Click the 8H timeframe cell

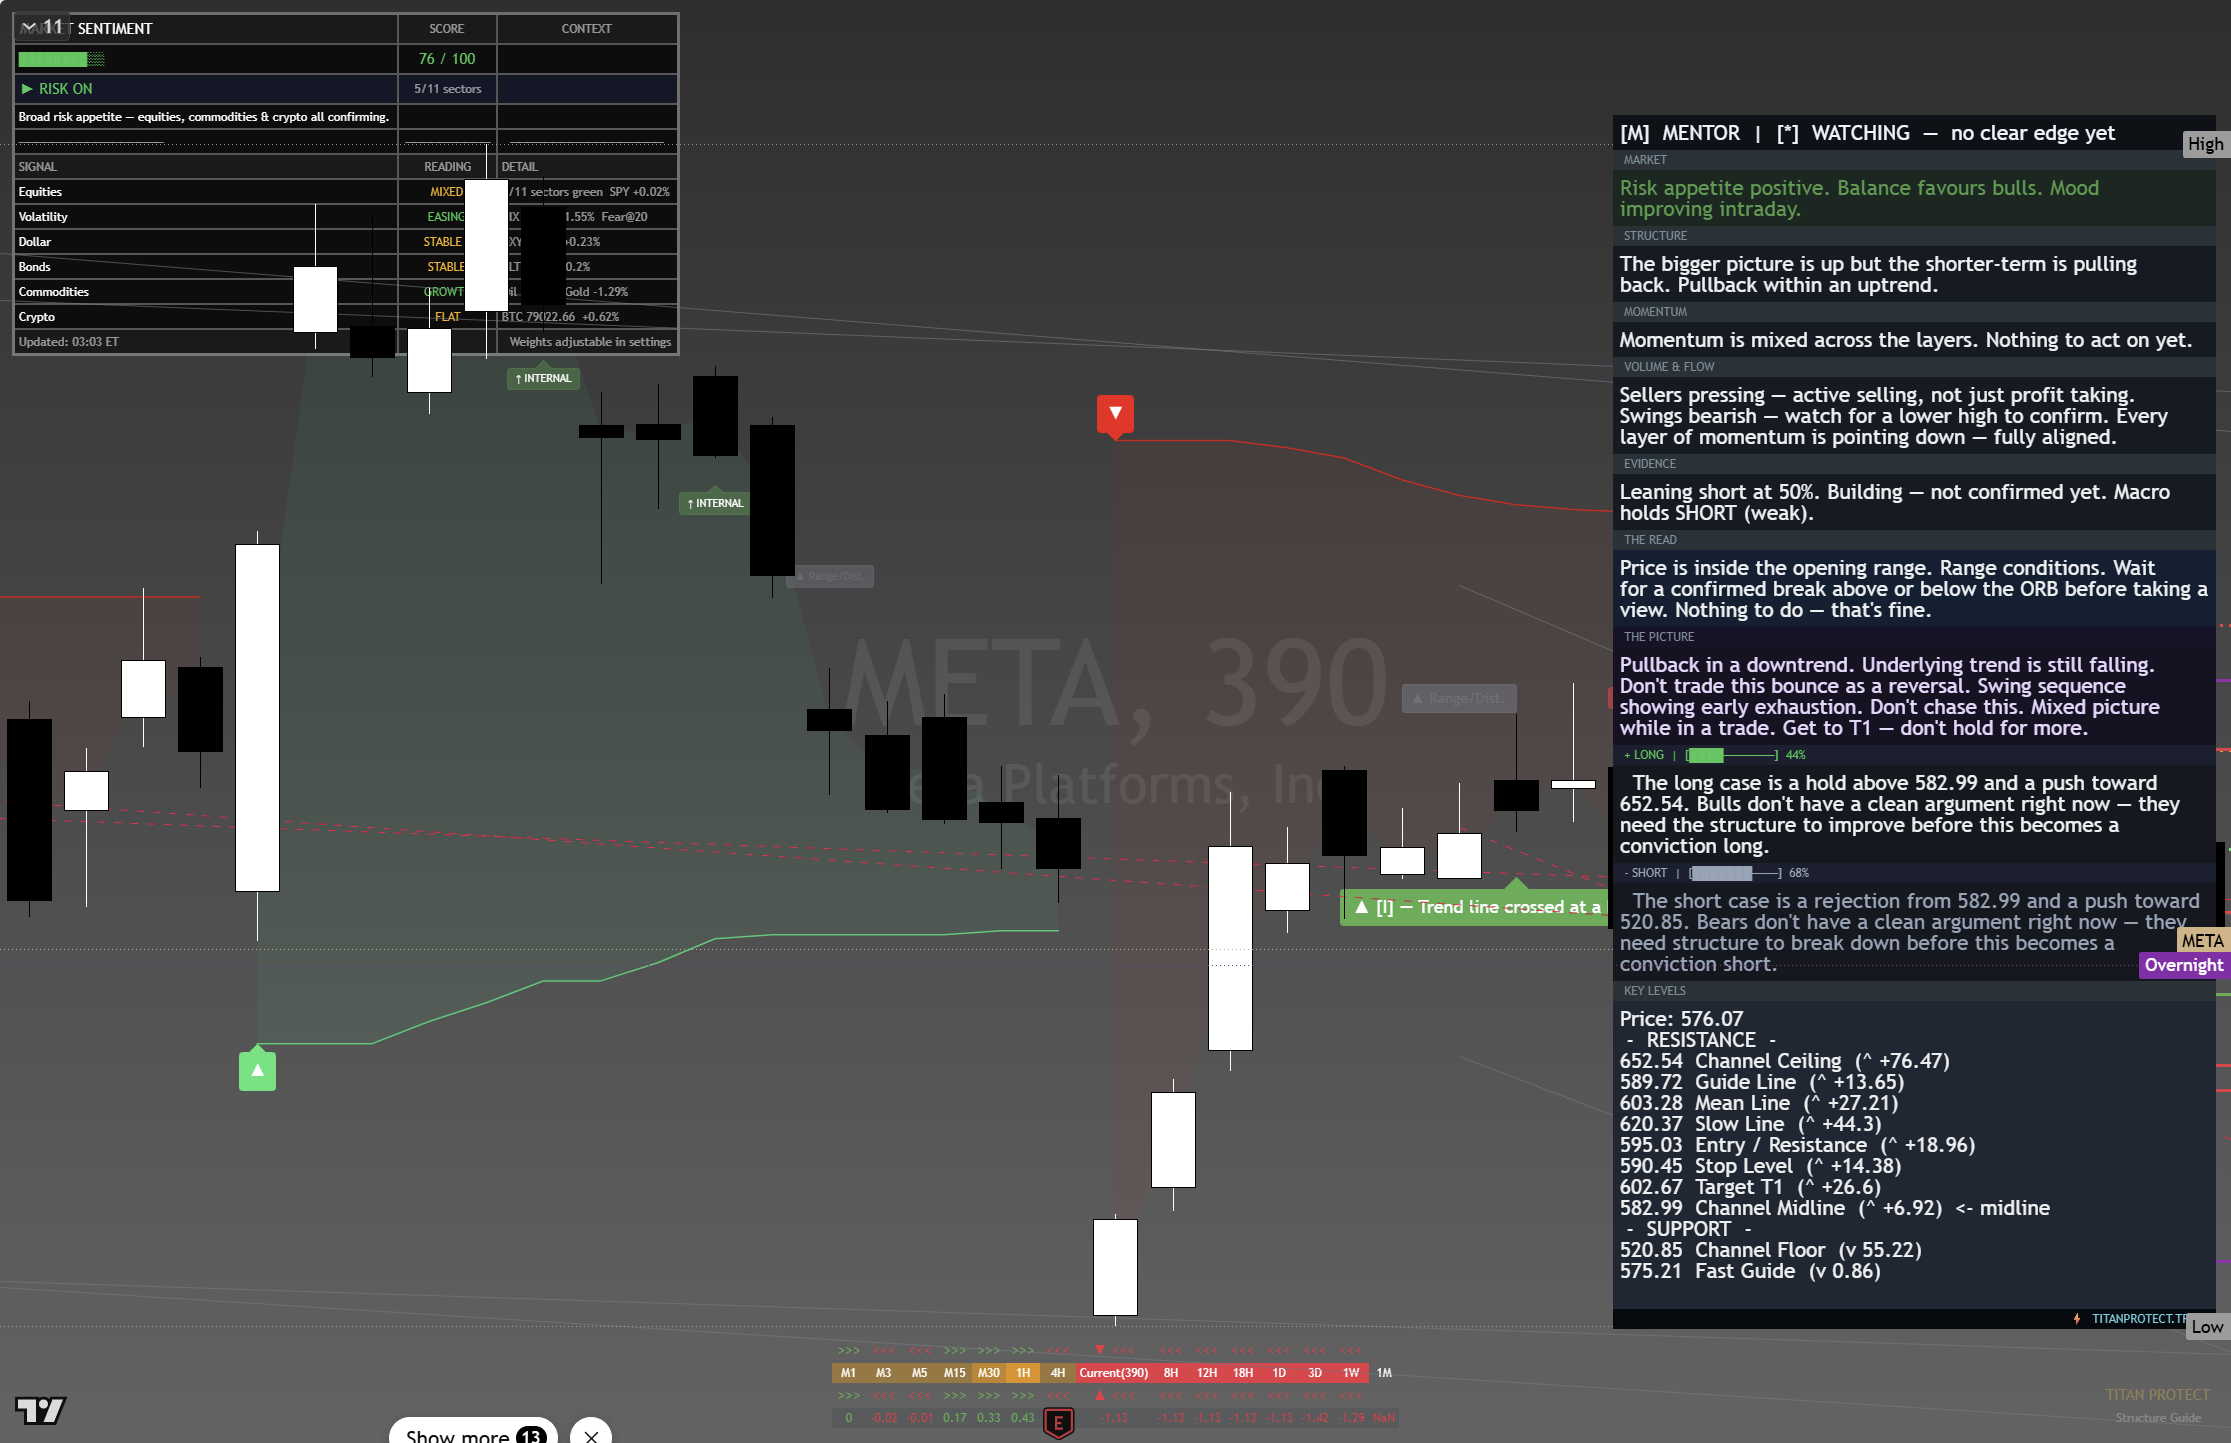pos(1171,1373)
